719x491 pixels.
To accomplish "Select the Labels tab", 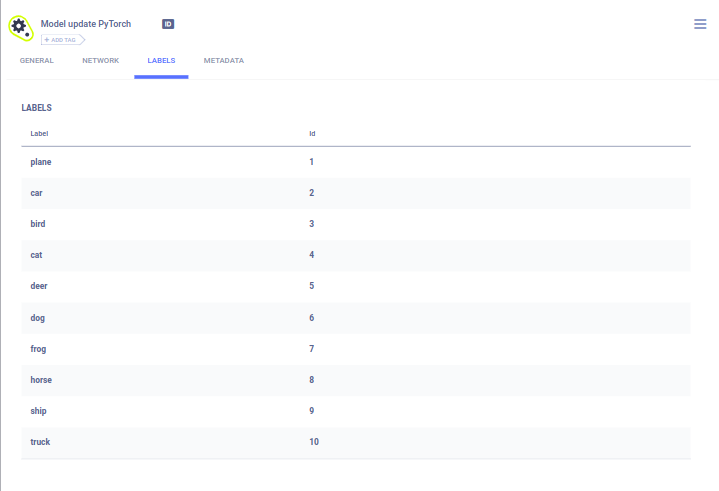I will coord(161,61).
